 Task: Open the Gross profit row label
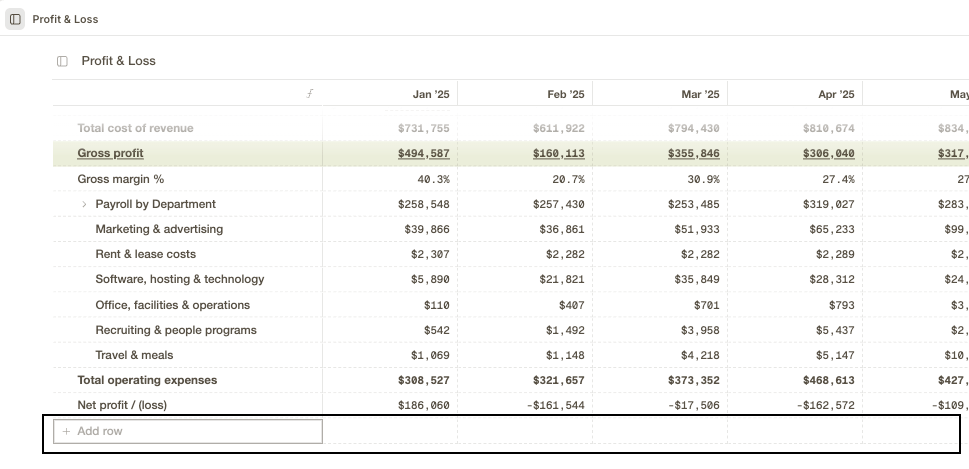coord(110,153)
